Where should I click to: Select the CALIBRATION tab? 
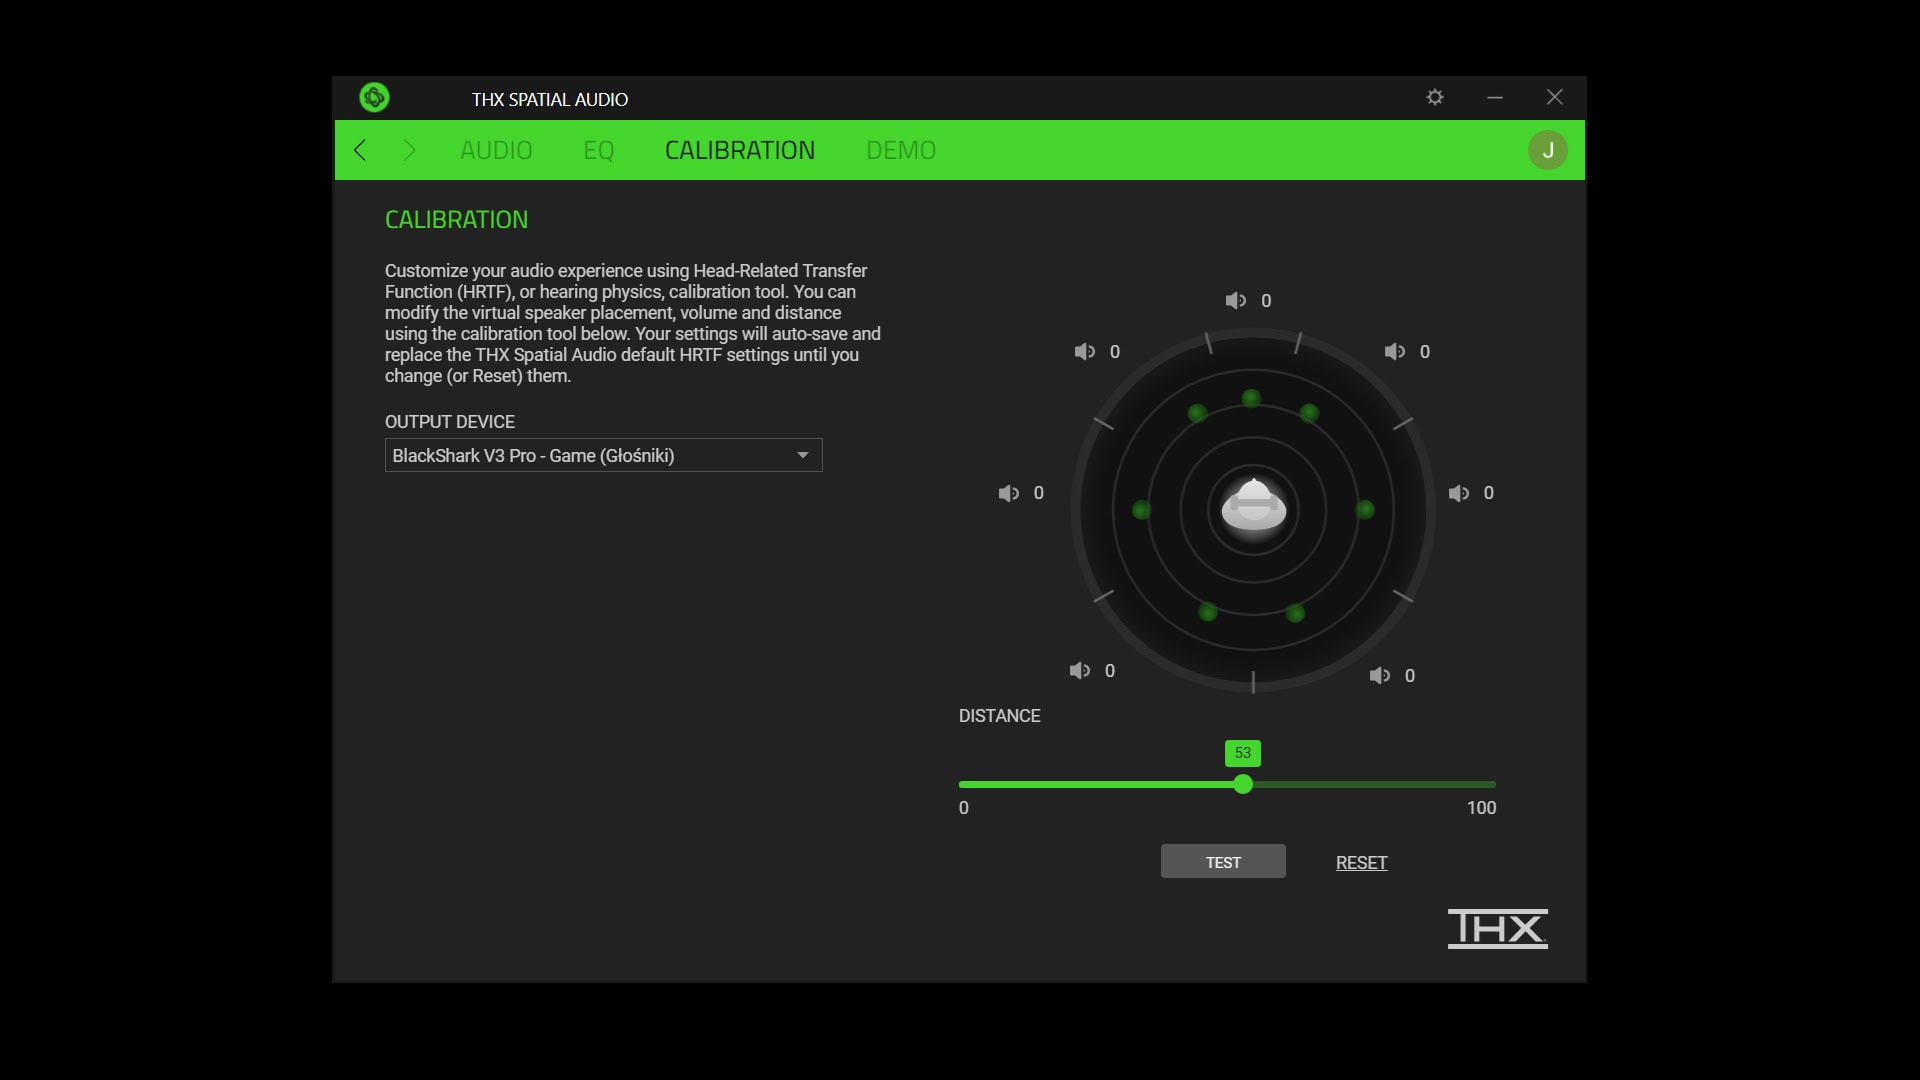[740, 150]
